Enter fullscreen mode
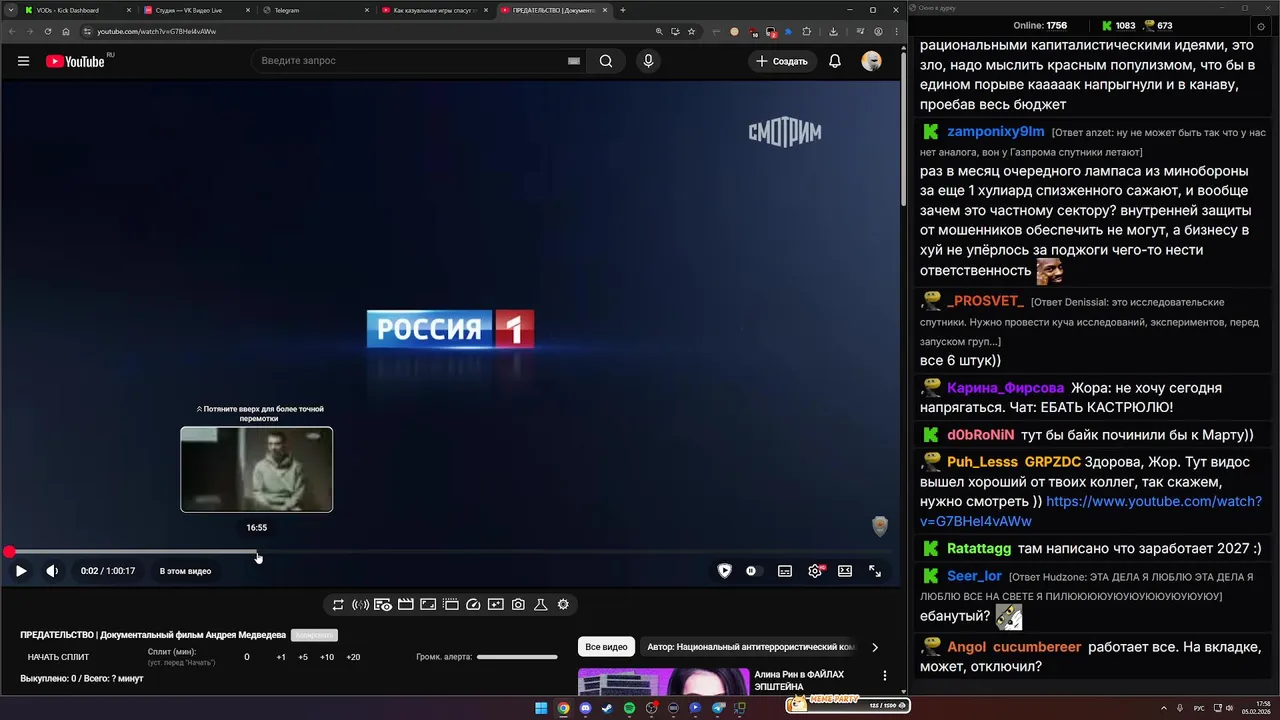Viewport: 1280px width, 720px height. (875, 571)
